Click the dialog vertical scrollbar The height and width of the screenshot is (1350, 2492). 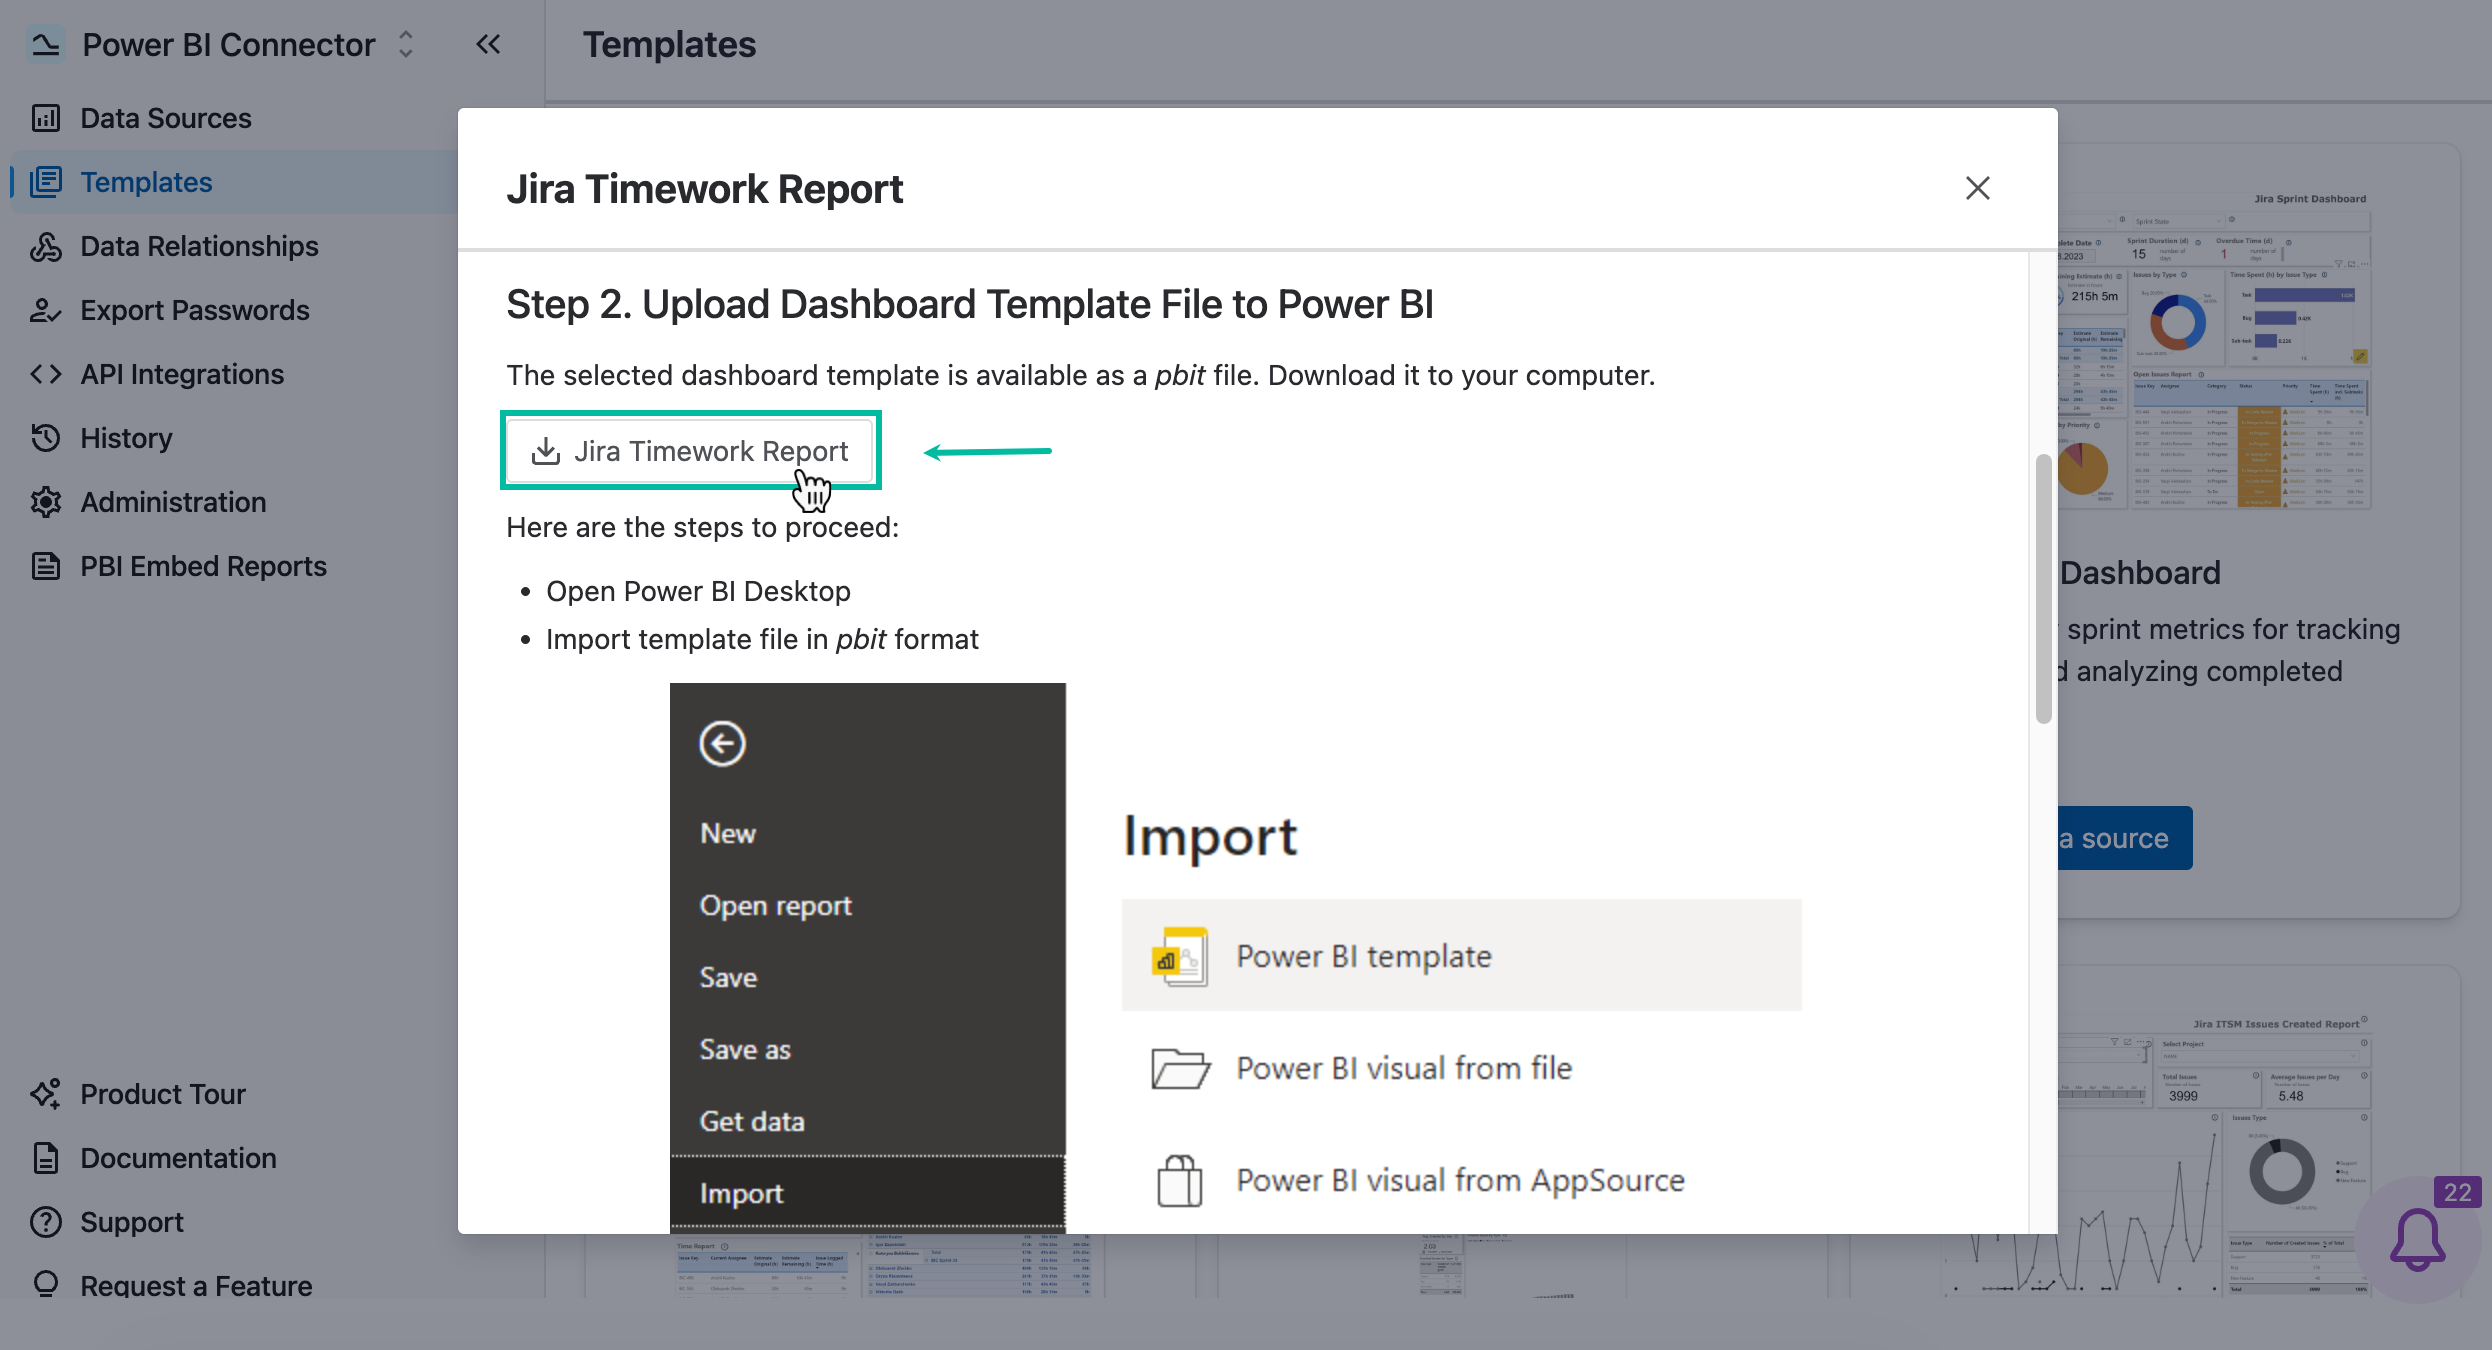click(2043, 588)
